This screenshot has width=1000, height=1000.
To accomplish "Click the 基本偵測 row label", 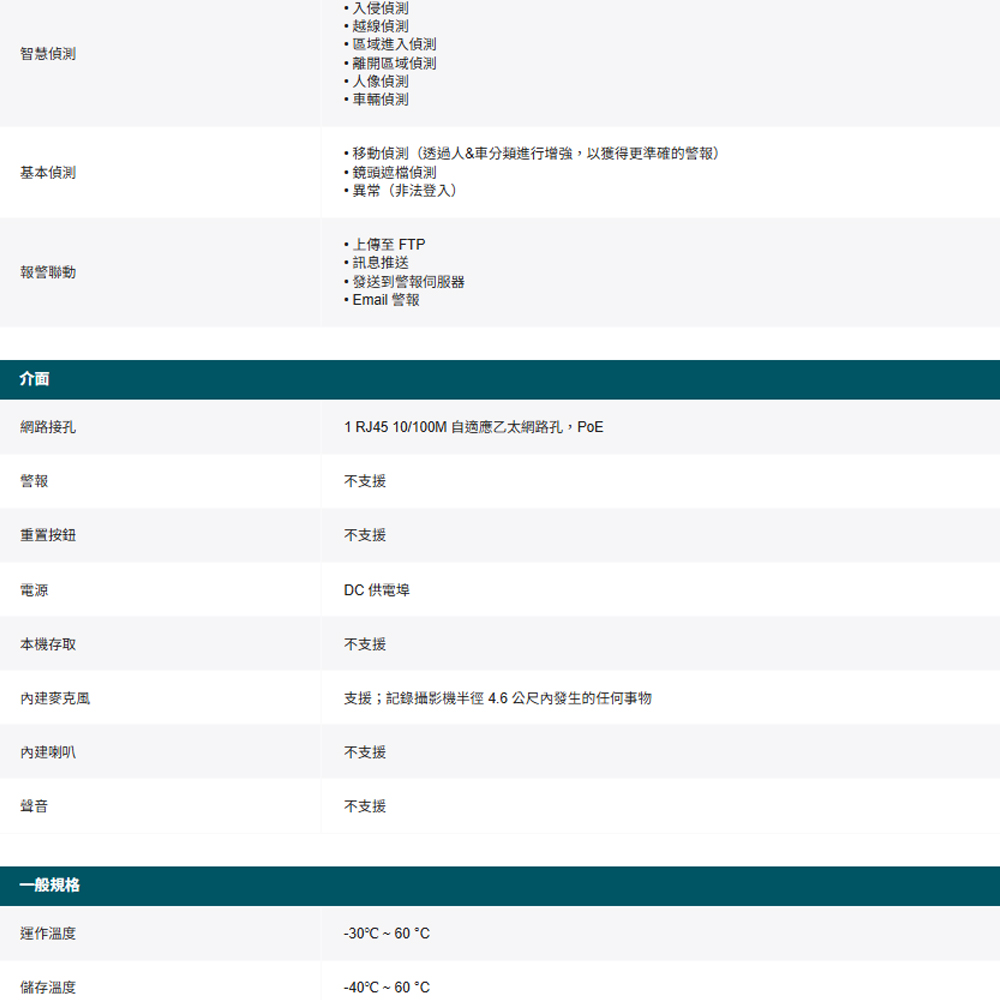I will coord(48,173).
